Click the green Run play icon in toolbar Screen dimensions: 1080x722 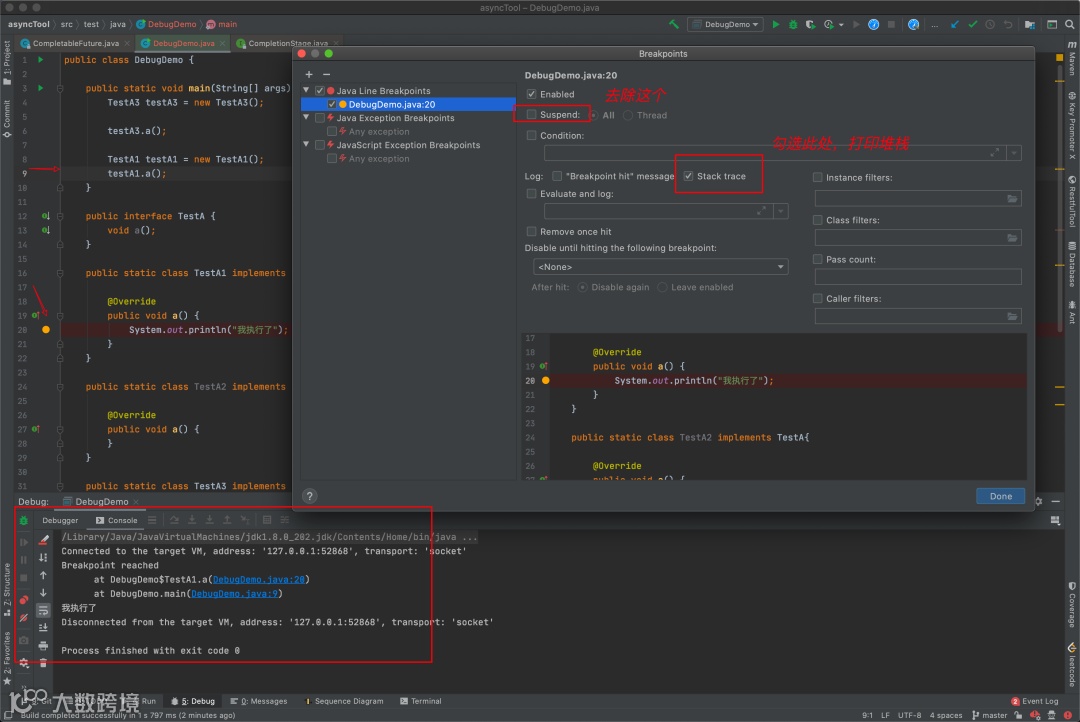[x=776, y=24]
